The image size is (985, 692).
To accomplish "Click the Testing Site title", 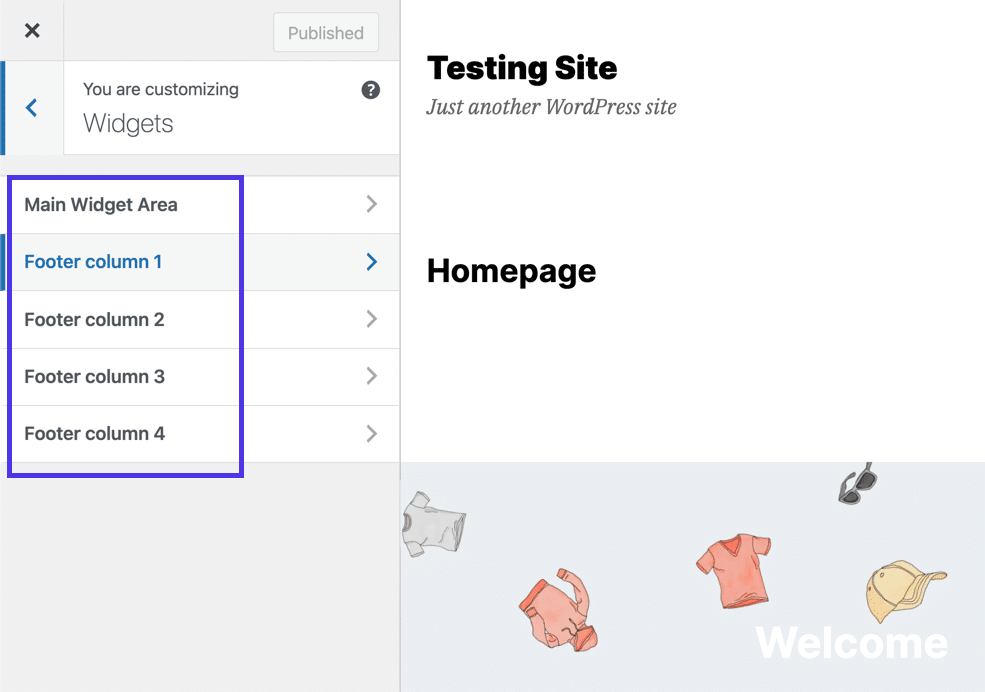I will coord(521,68).
